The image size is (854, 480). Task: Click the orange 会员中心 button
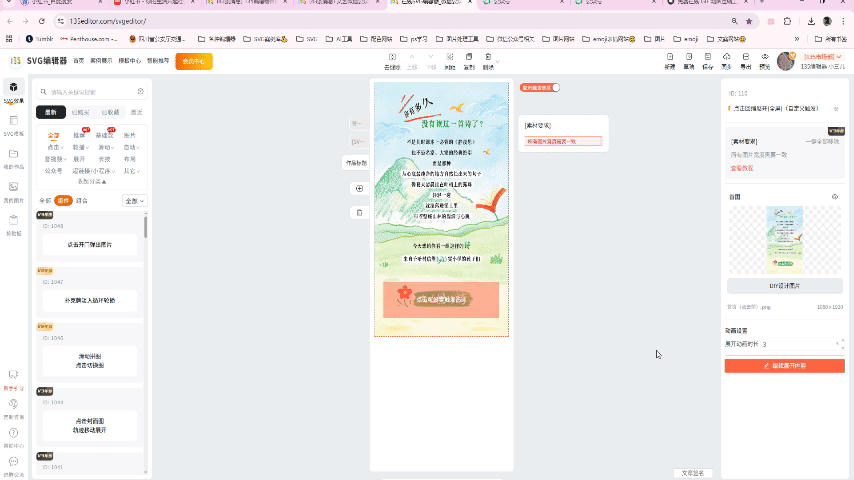tap(194, 62)
